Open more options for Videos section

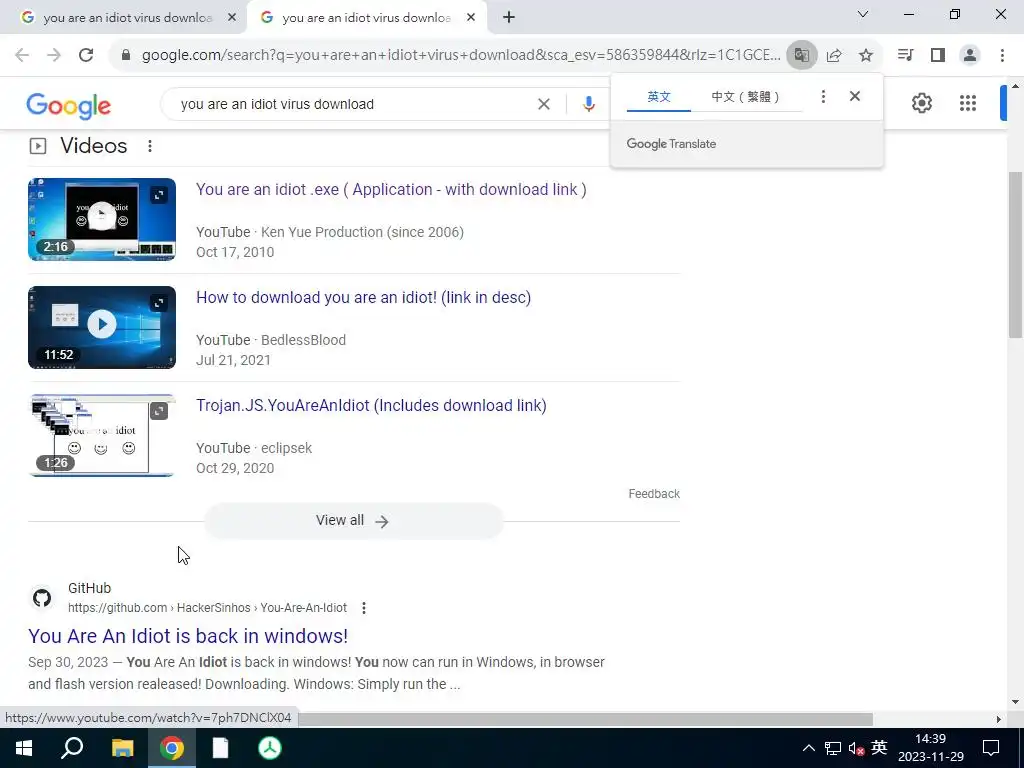(x=150, y=146)
